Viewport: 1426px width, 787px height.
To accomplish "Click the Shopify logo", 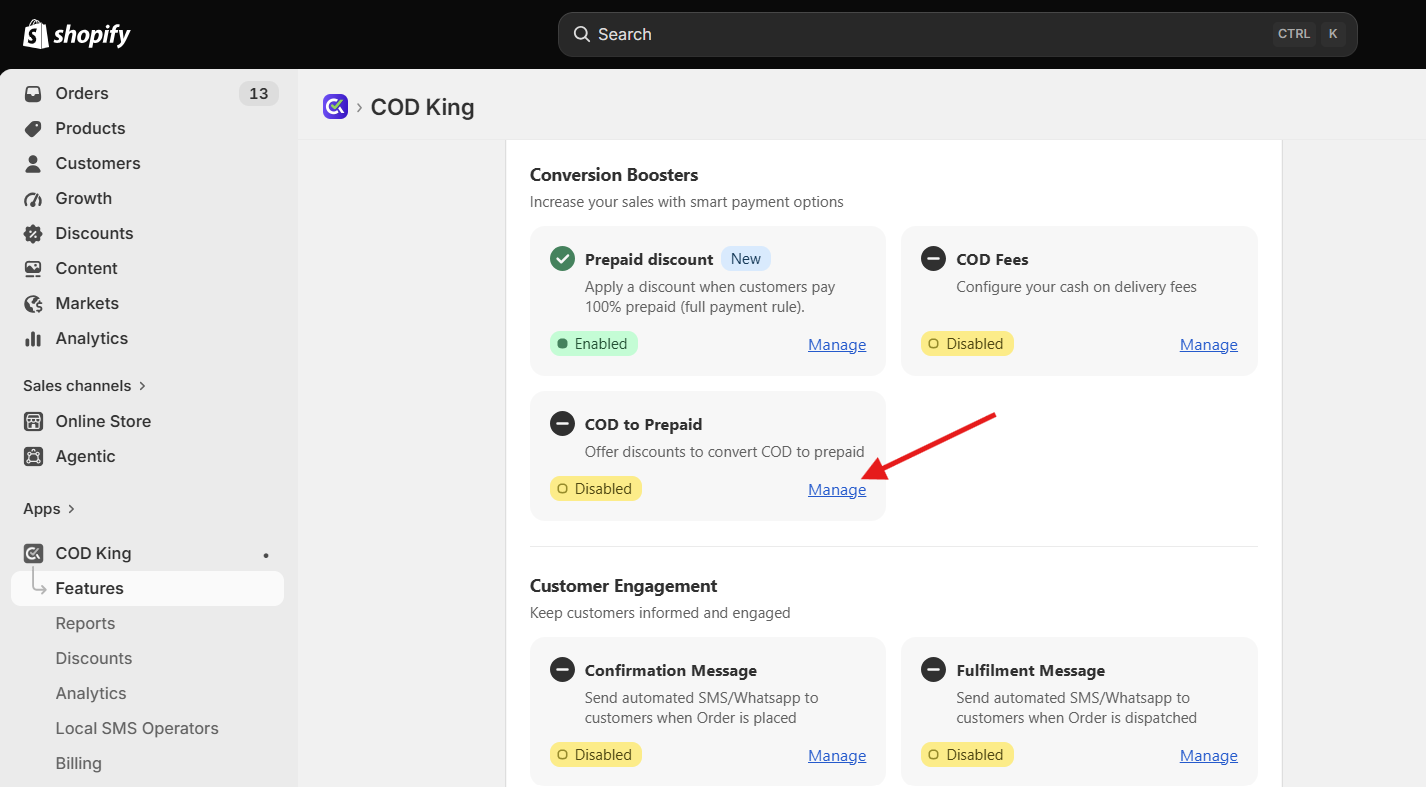I will click(x=77, y=35).
